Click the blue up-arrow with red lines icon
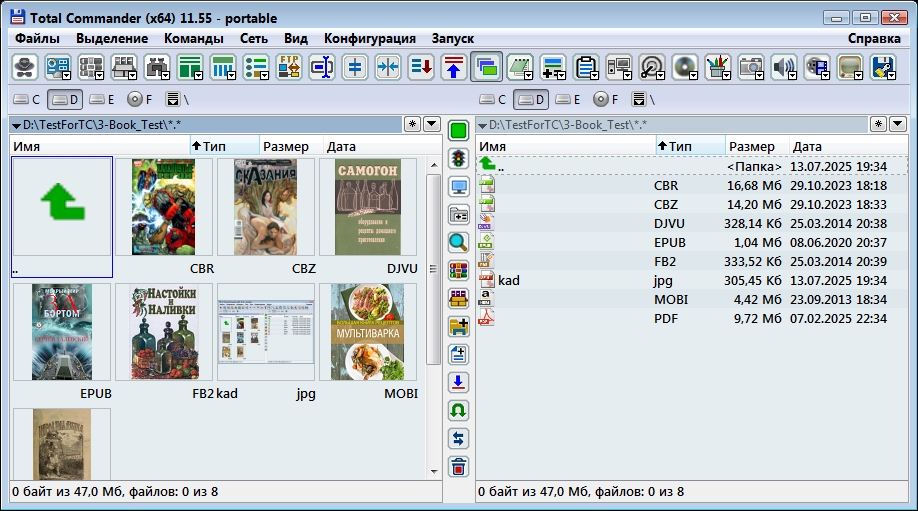This screenshot has width=918, height=511. click(x=454, y=67)
